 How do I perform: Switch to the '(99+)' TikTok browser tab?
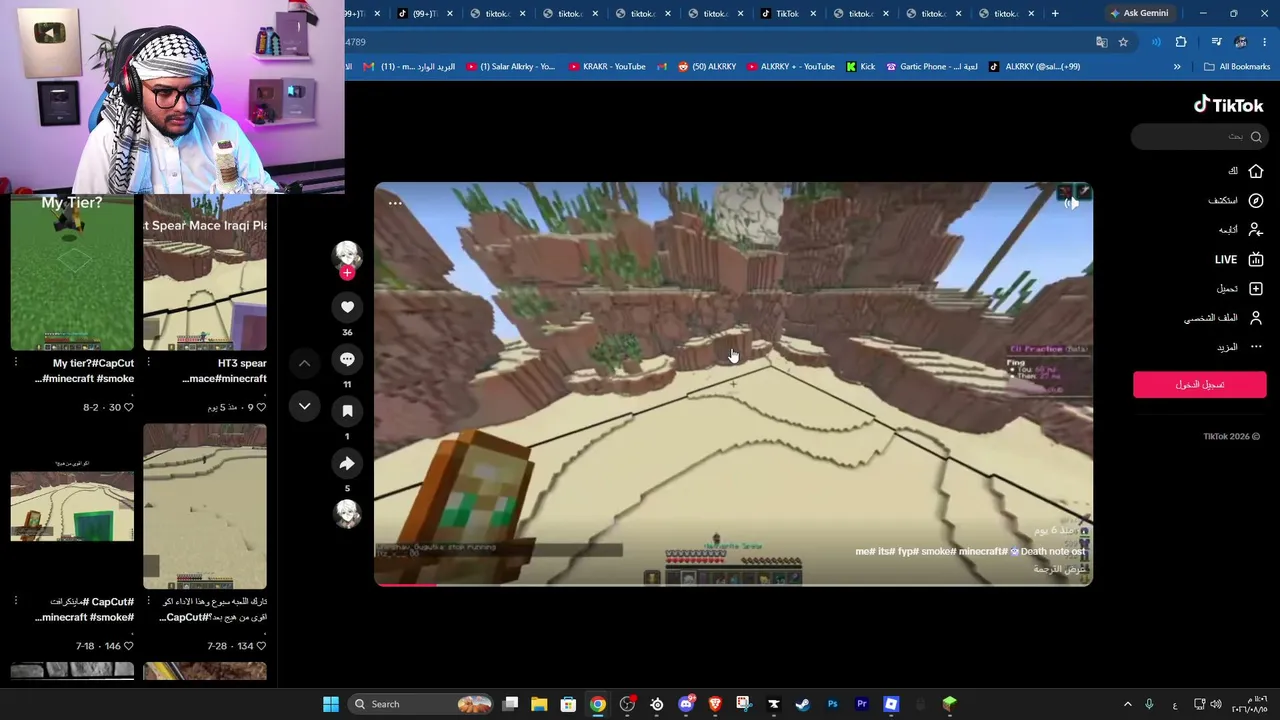(423, 13)
